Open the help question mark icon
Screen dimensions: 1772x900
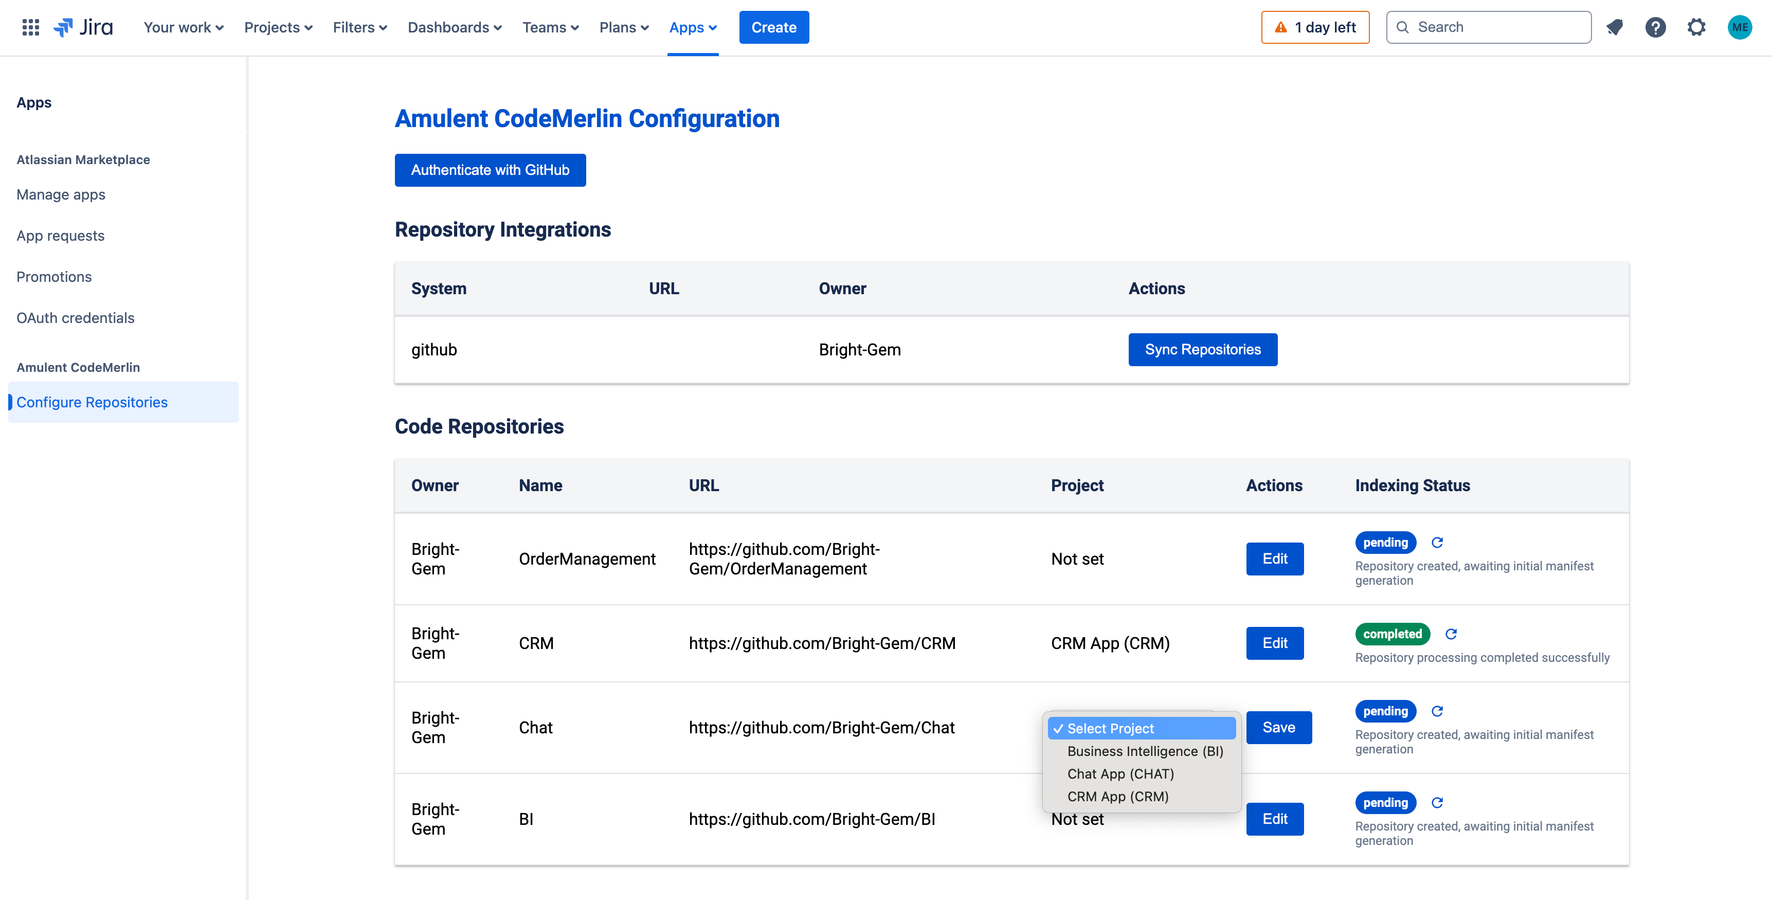click(1655, 27)
